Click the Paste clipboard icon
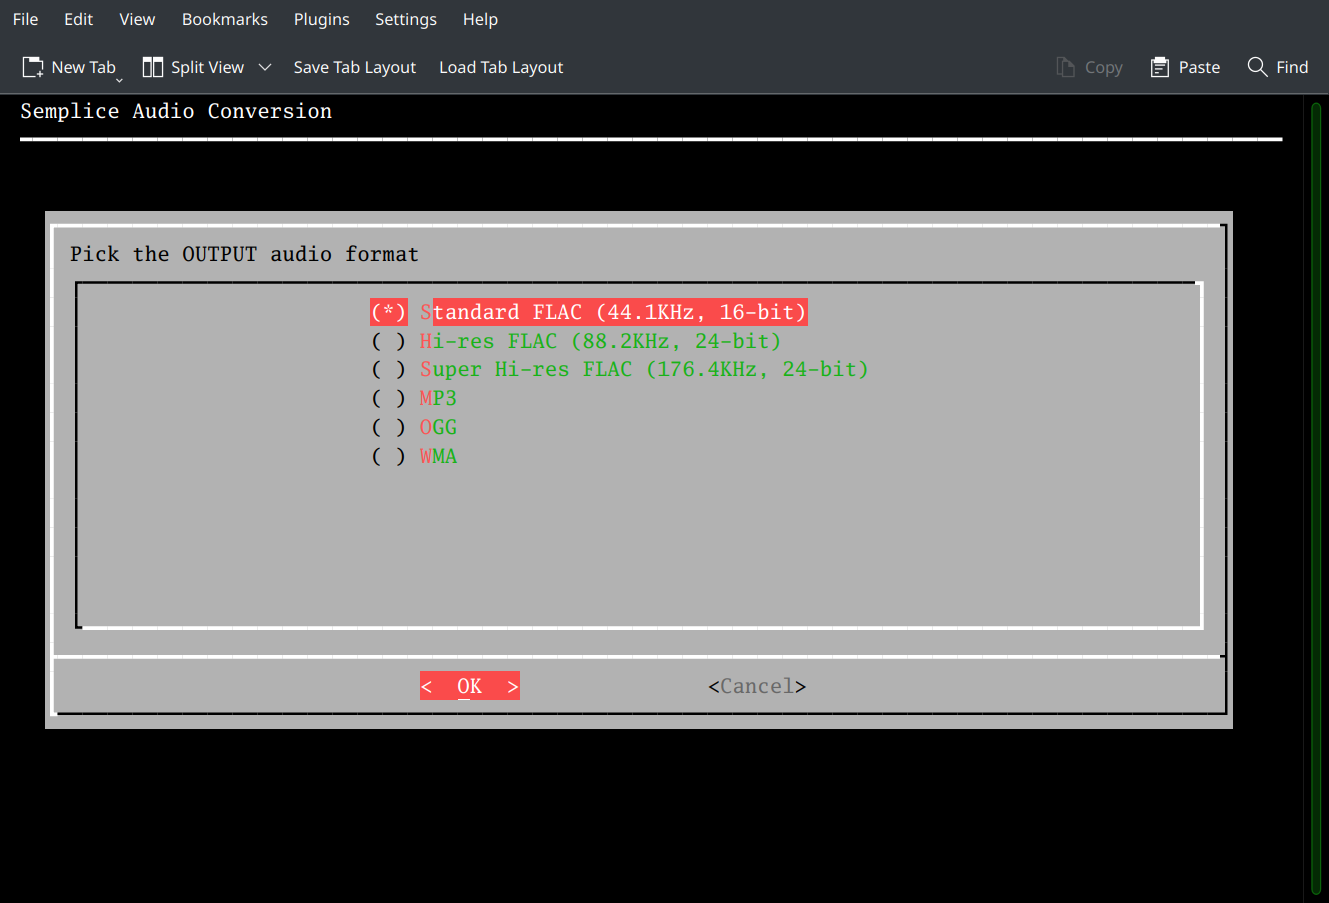1329x903 pixels. (x=1160, y=67)
